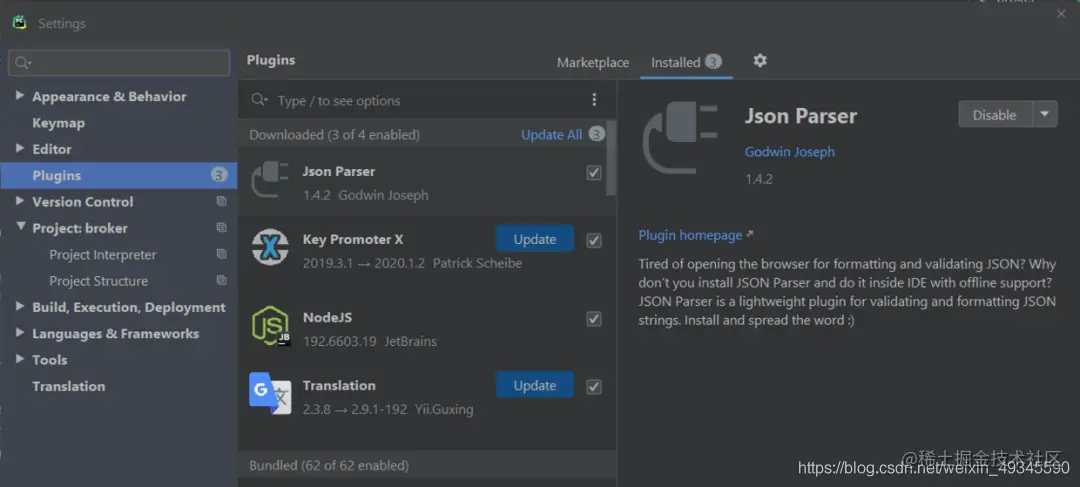Image resolution: width=1080 pixels, height=487 pixels.
Task: Click version 1.4.2 in details panel
Action: pos(758,179)
